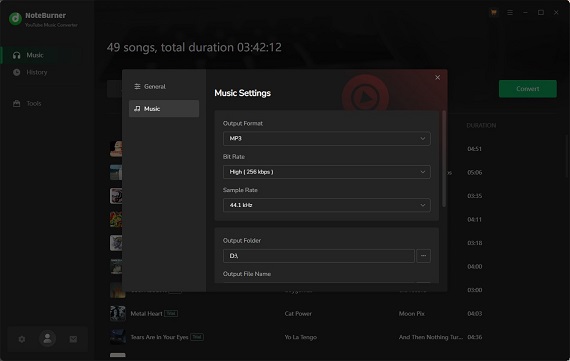Image resolution: width=570 pixels, height=361 pixels.
Task: Switch to the General settings tab
Action: (164, 87)
